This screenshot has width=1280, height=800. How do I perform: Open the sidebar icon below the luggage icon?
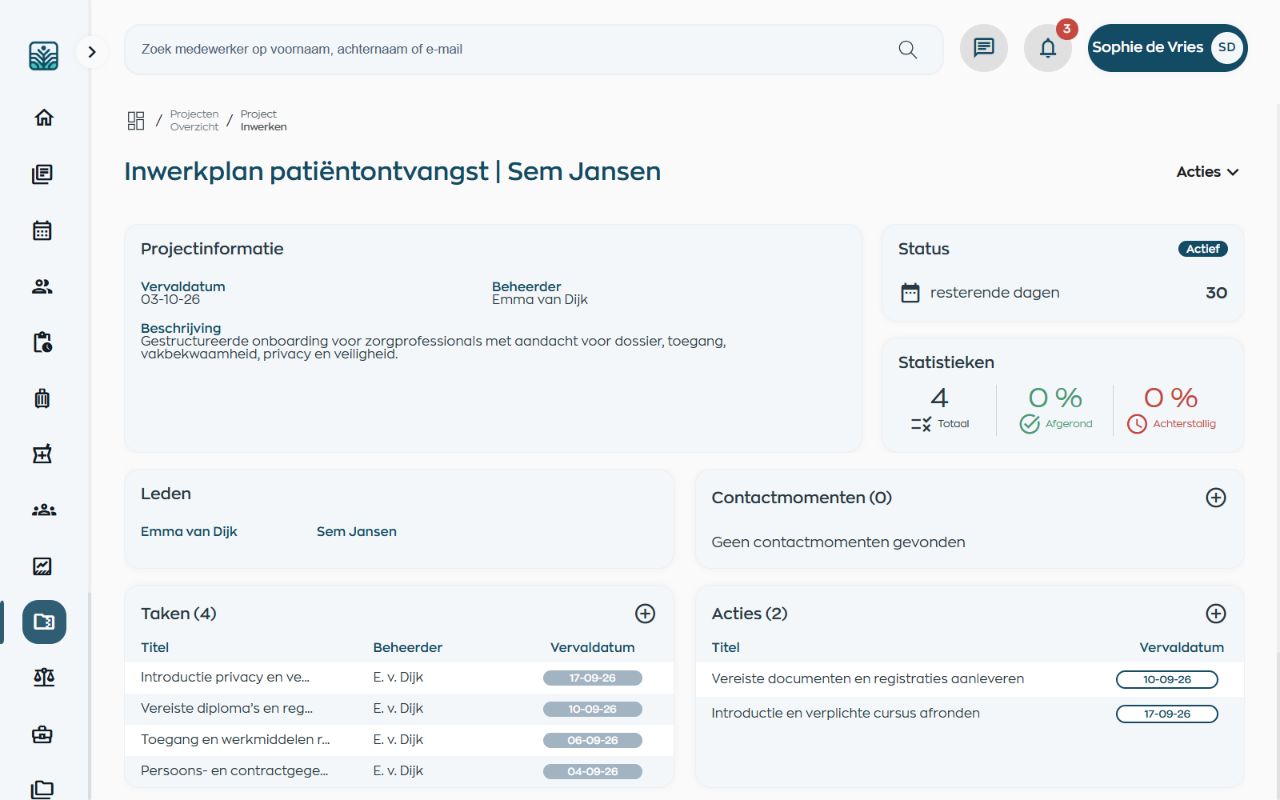(43, 455)
